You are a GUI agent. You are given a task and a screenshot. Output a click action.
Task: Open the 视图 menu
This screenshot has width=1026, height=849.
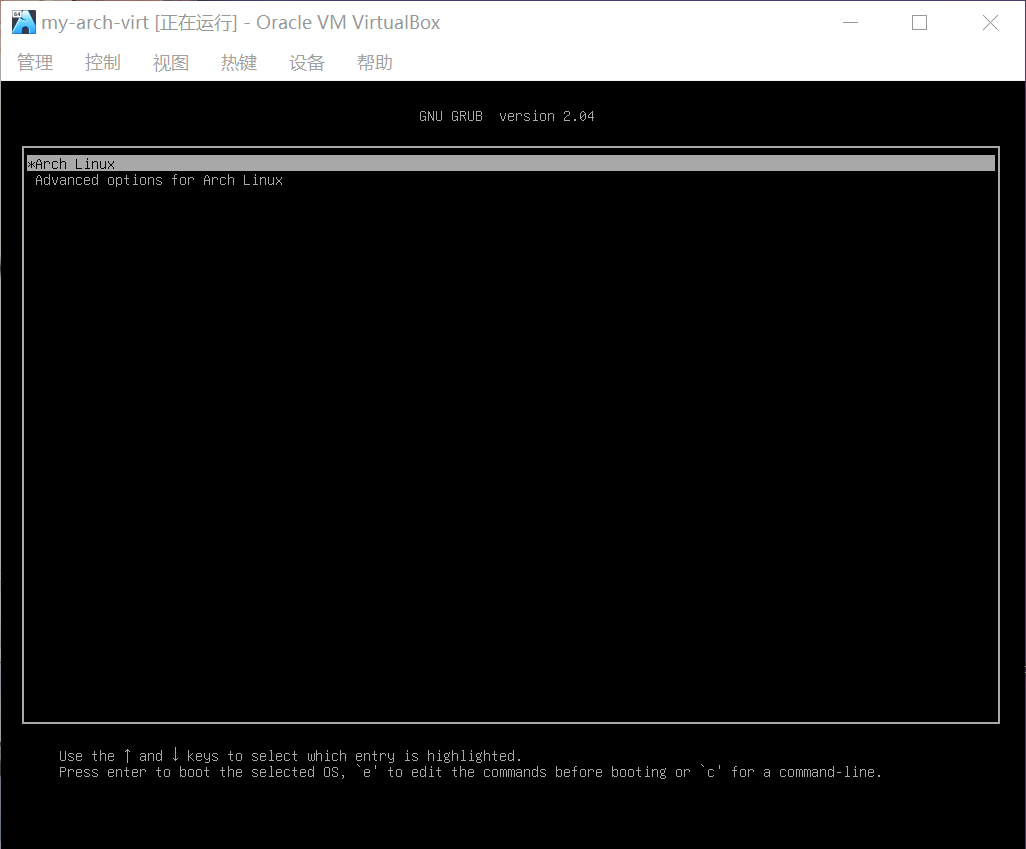171,63
